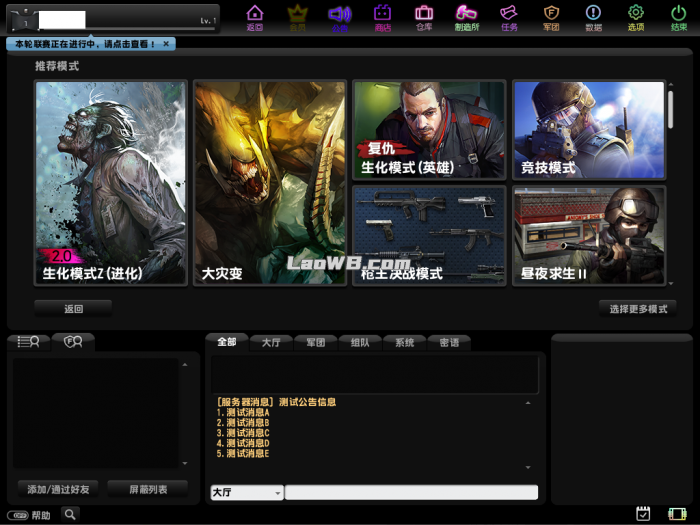Screen dimensions: 700x525
Task: Click the mode list scroll down arrow
Action: [671, 283]
